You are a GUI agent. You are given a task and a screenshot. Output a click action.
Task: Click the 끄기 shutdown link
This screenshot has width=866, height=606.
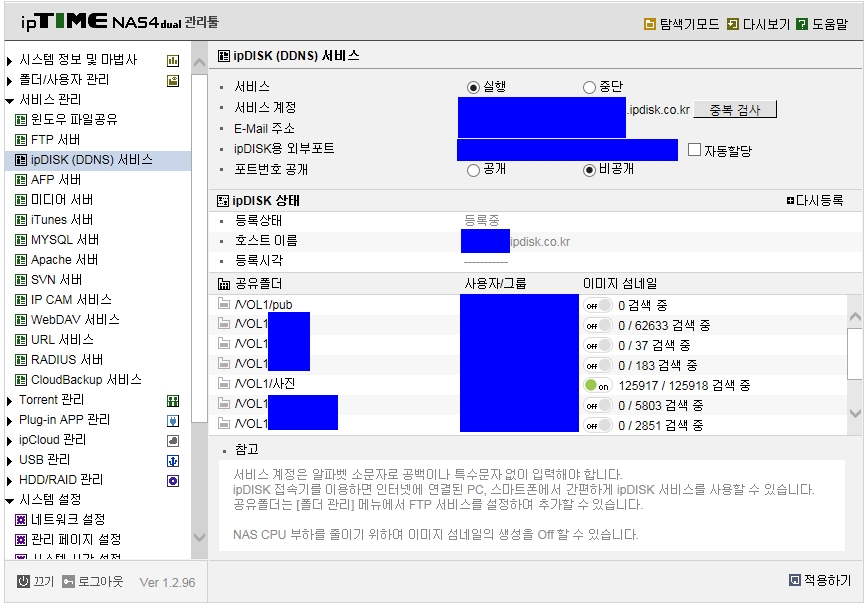pos(44,581)
